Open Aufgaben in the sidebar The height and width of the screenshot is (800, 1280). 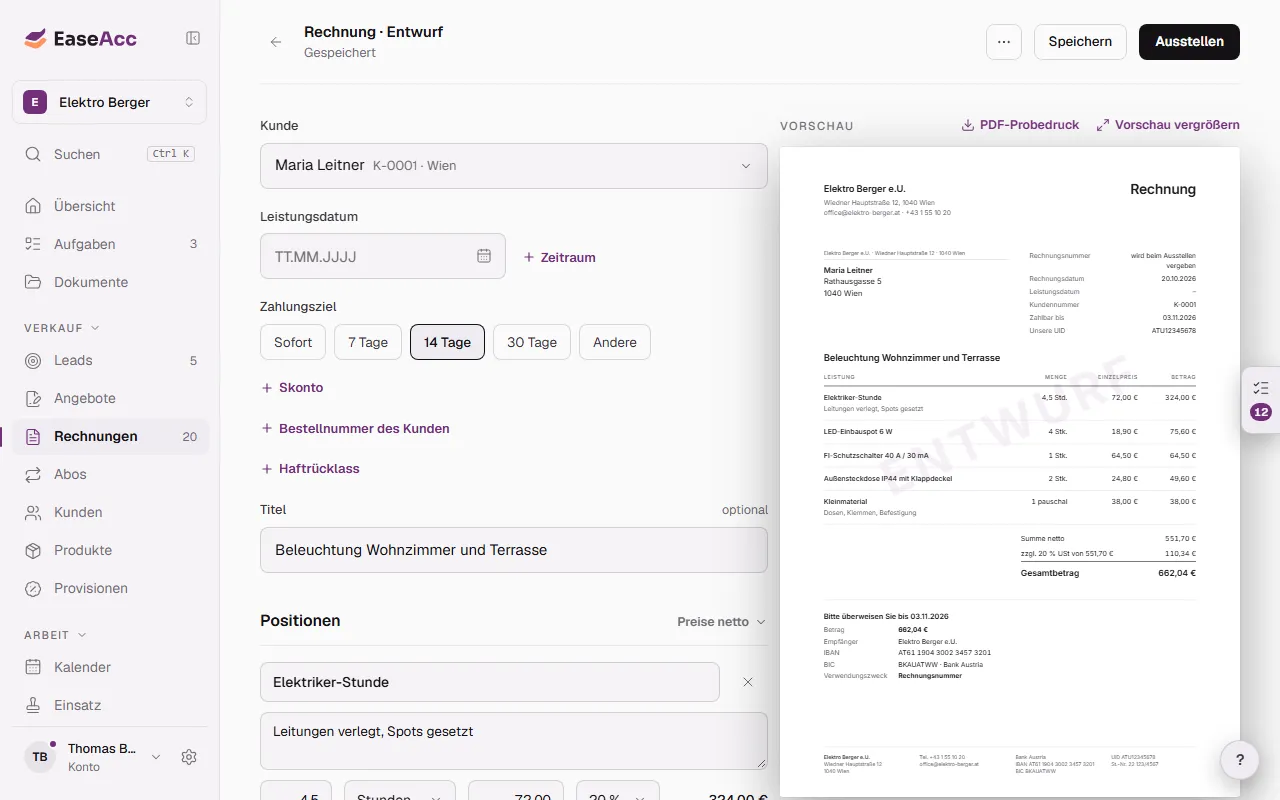(x=110, y=244)
